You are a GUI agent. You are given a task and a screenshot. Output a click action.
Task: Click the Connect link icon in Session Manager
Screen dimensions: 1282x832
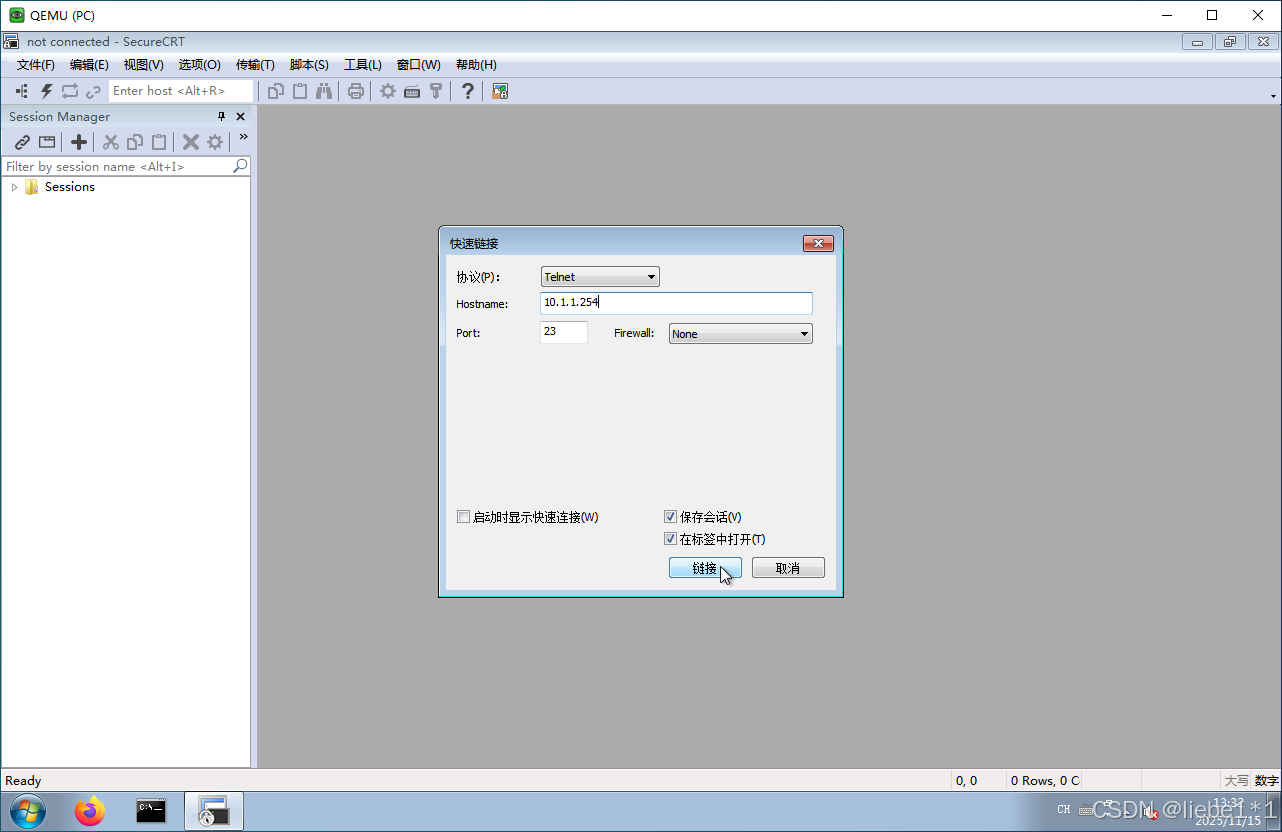(x=22, y=142)
